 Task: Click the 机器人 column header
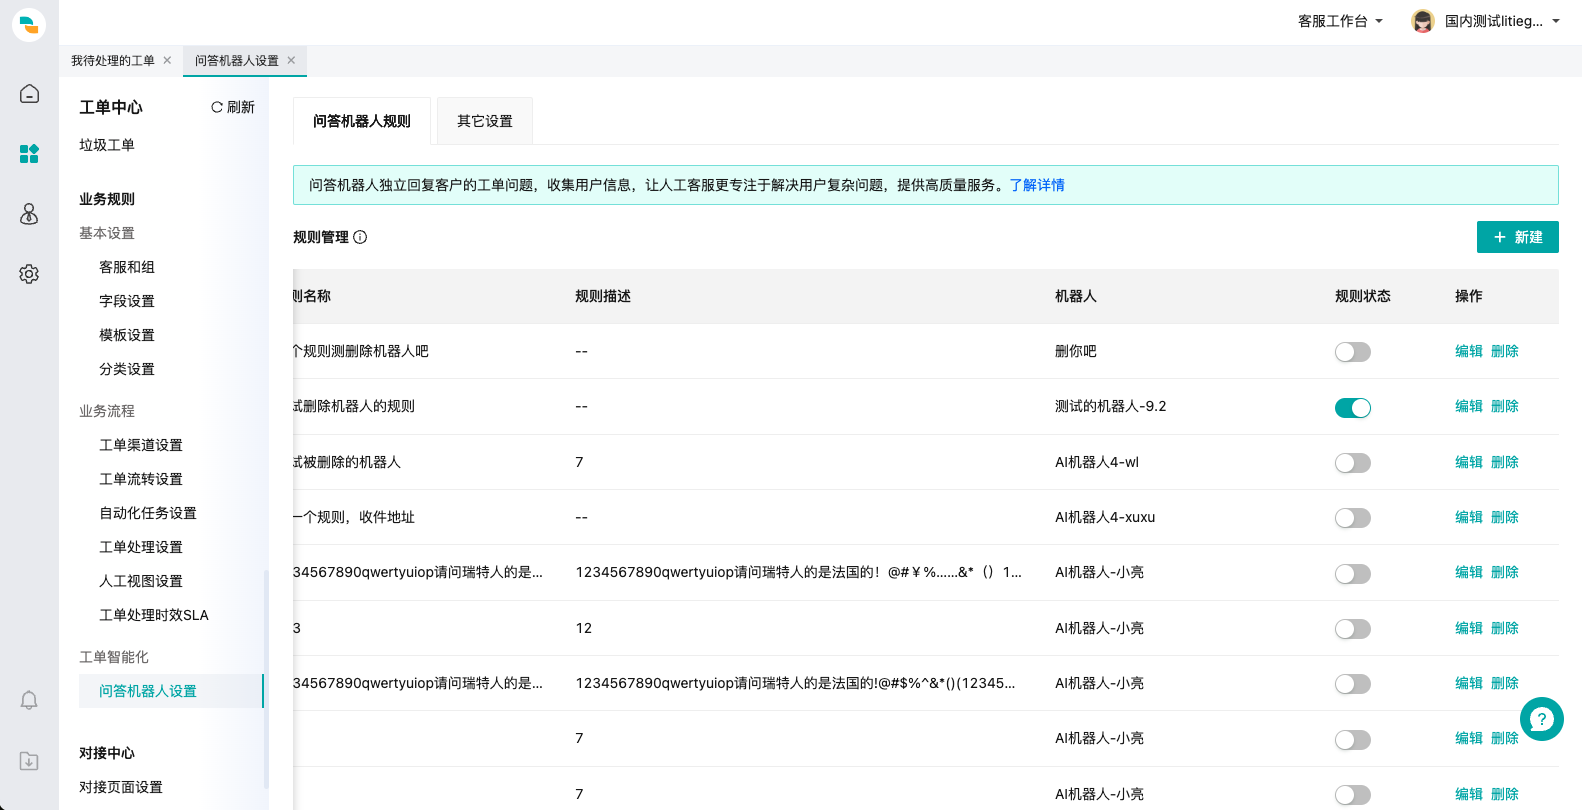tap(1076, 296)
